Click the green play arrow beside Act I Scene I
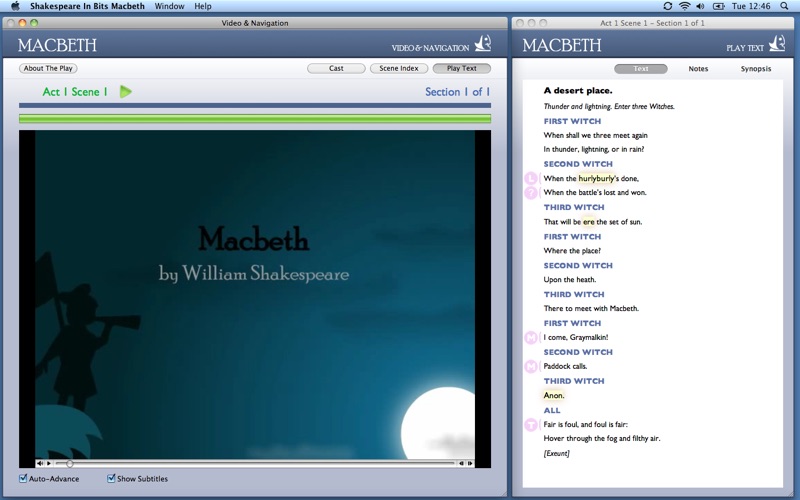Image resolution: width=800 pixels, height=500 pixels. (x=126, y=92)
